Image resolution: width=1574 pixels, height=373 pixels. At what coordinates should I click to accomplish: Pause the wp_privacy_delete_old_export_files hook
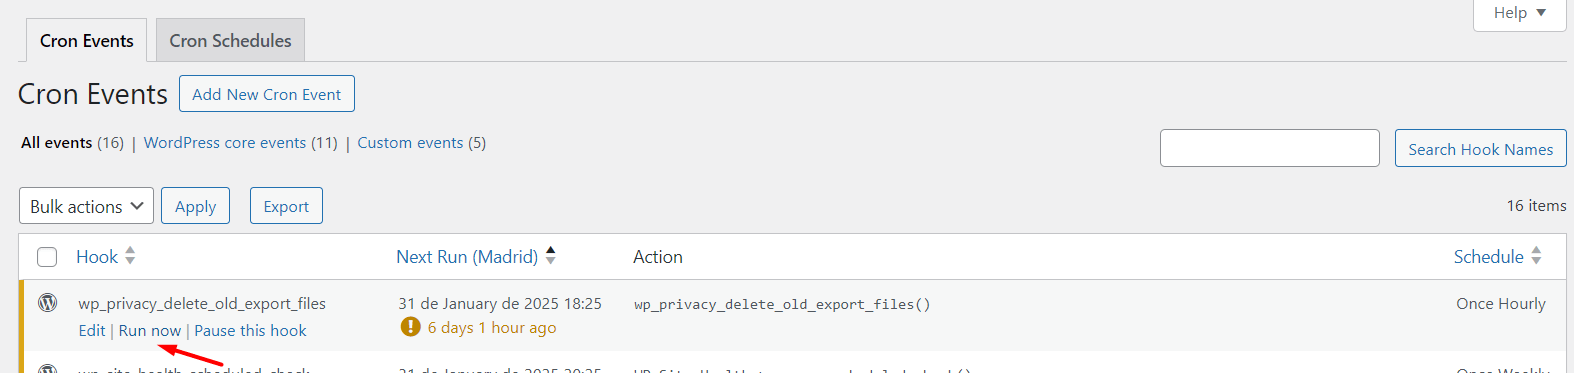click(x=250, y=331)
